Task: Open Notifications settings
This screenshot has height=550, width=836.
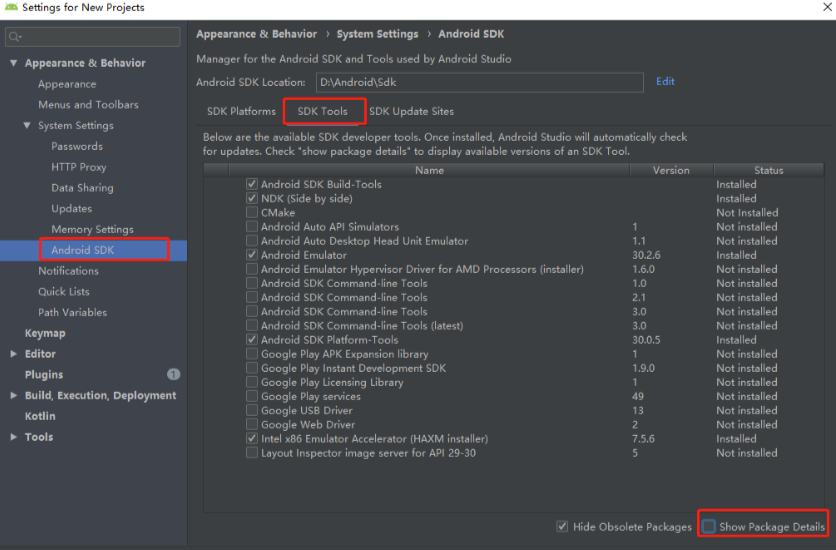Action: point(68,271)
